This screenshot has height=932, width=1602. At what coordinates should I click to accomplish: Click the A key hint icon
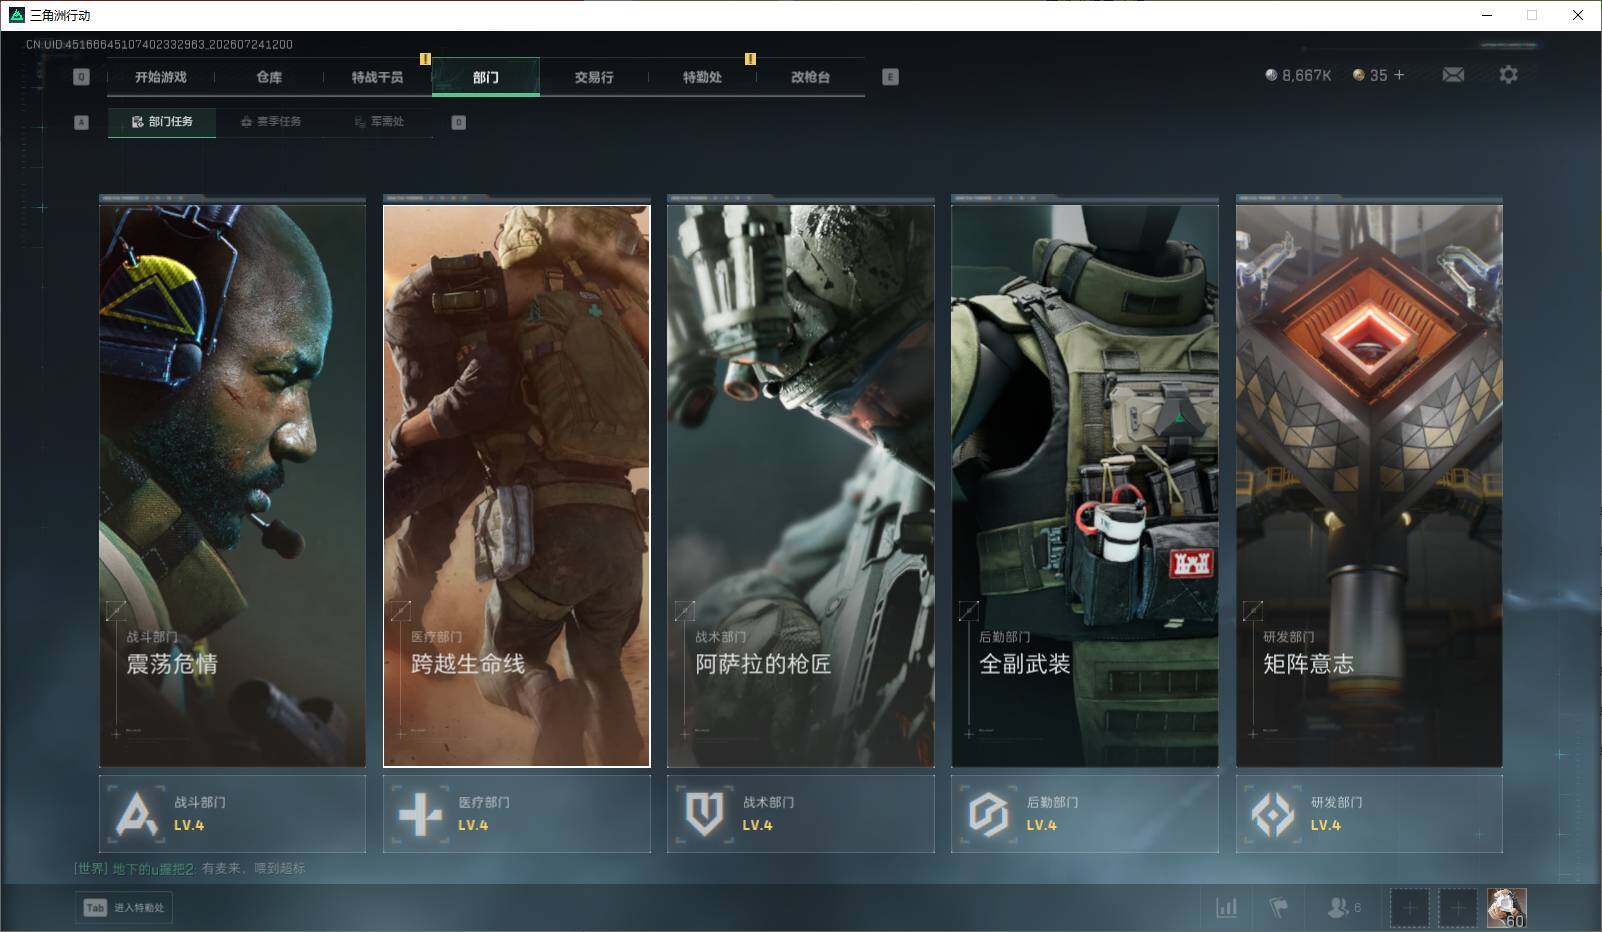click(x=82, y=122)
